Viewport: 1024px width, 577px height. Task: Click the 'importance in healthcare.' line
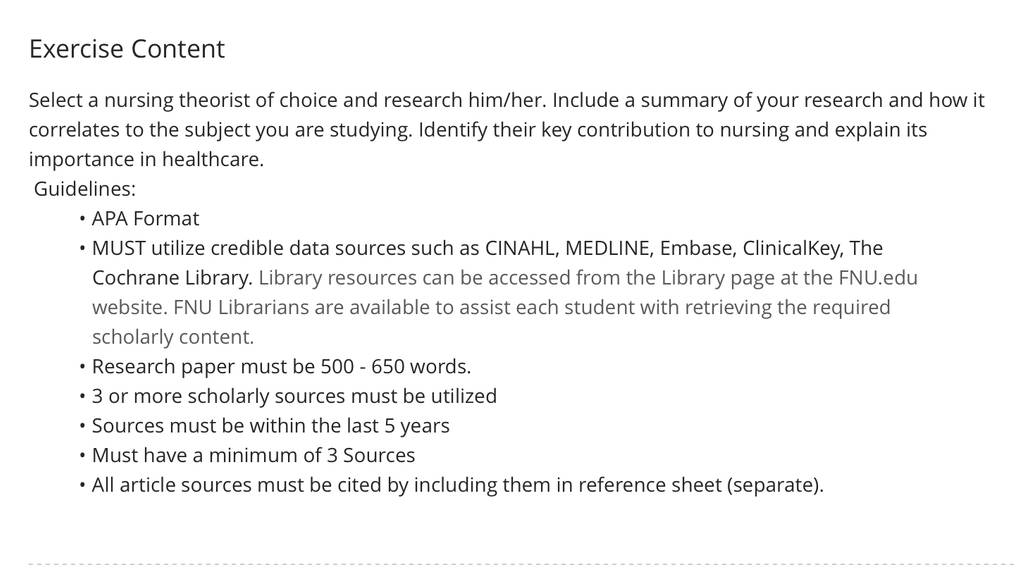pos(146,159)
